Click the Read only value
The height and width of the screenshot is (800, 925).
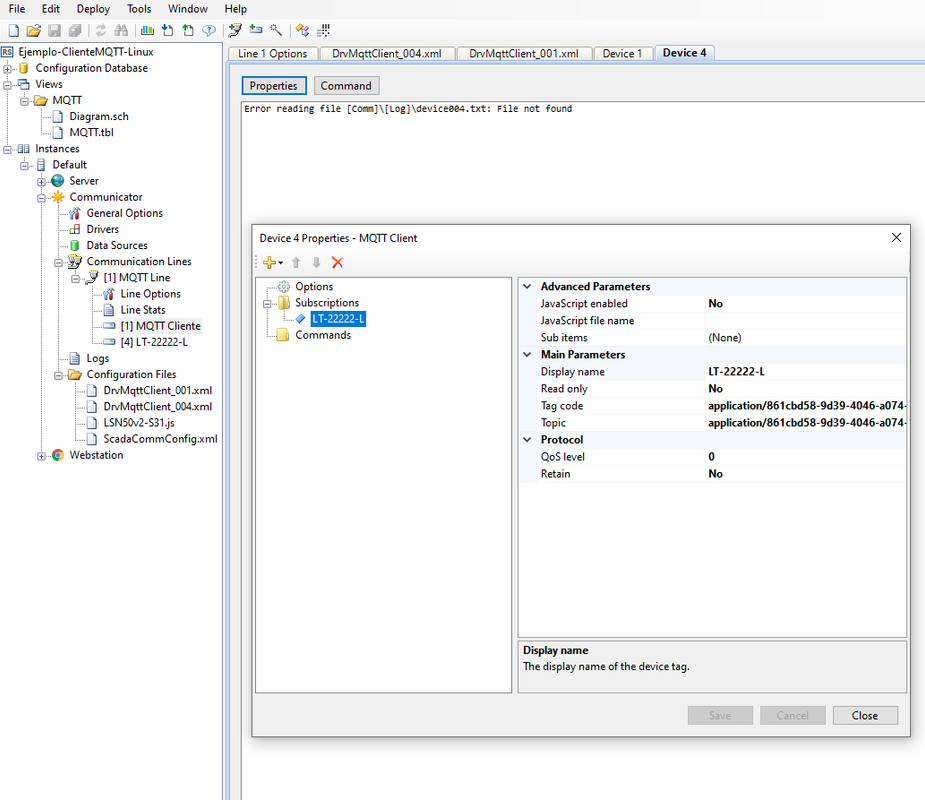(x=805, y=389)
